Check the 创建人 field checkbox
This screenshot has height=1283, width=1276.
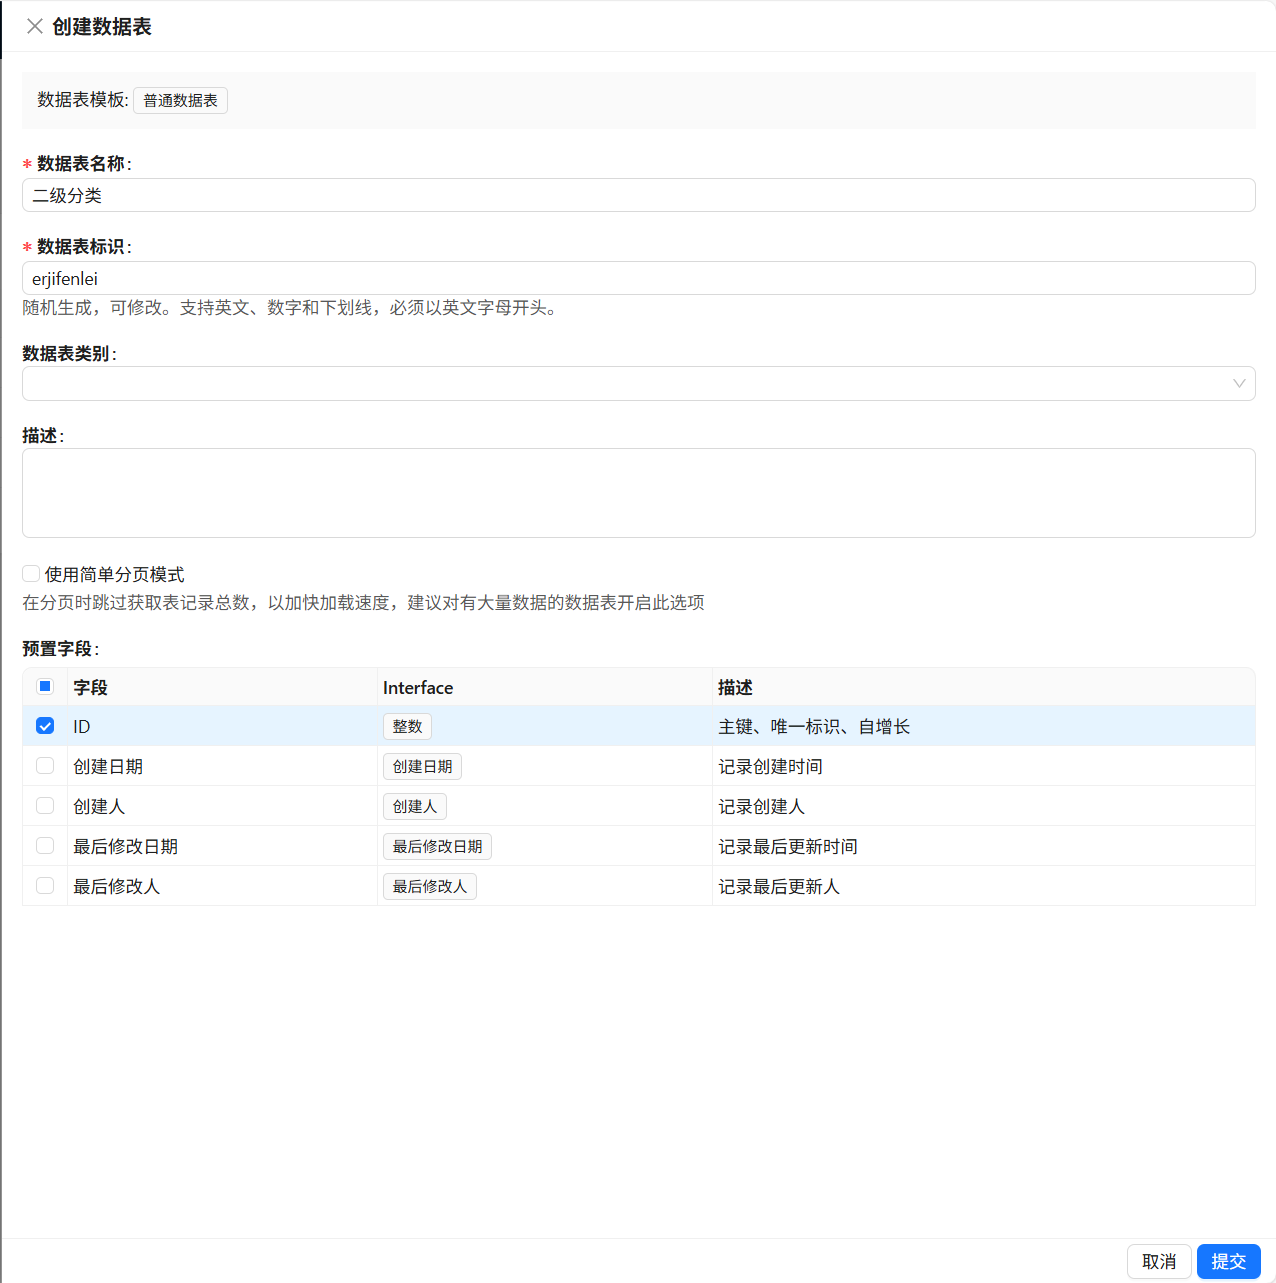click(45, 806)
